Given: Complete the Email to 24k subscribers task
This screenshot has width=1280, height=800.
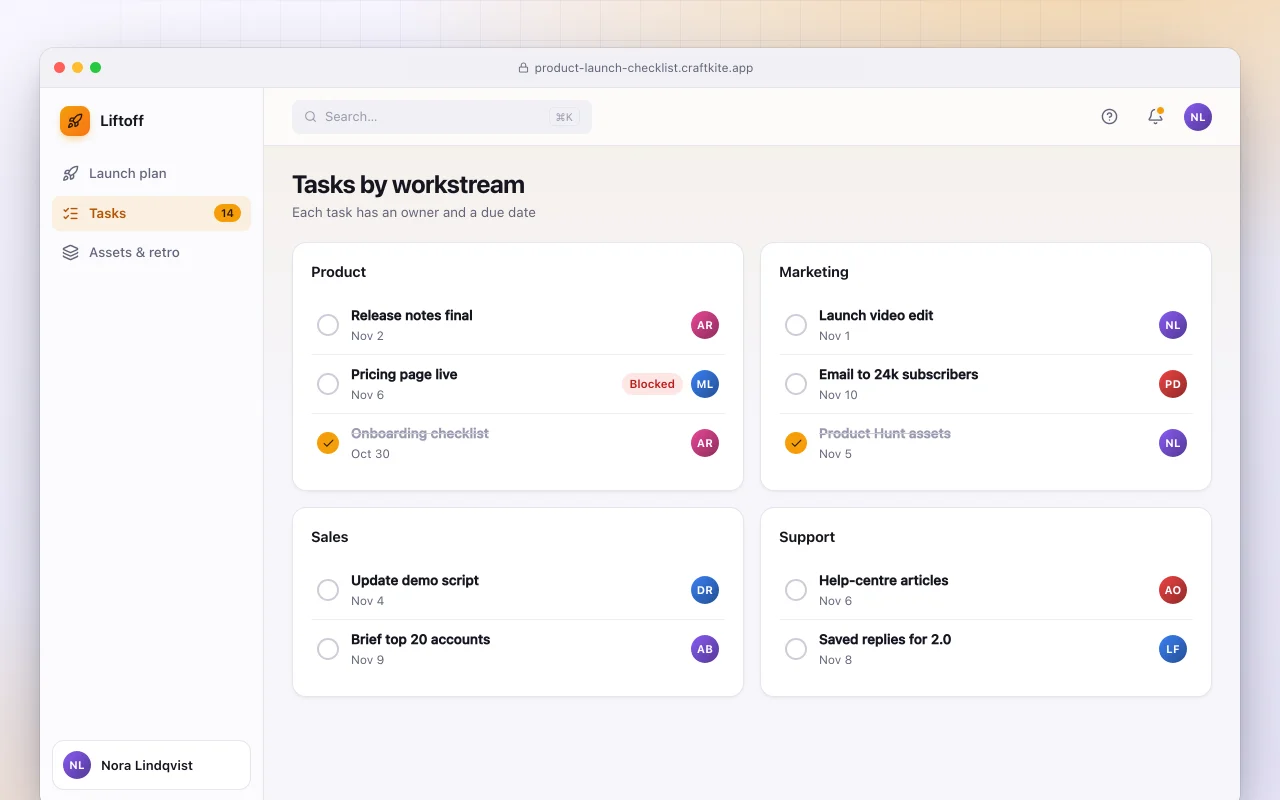Looking at the screenshot, I should (796, 384).
